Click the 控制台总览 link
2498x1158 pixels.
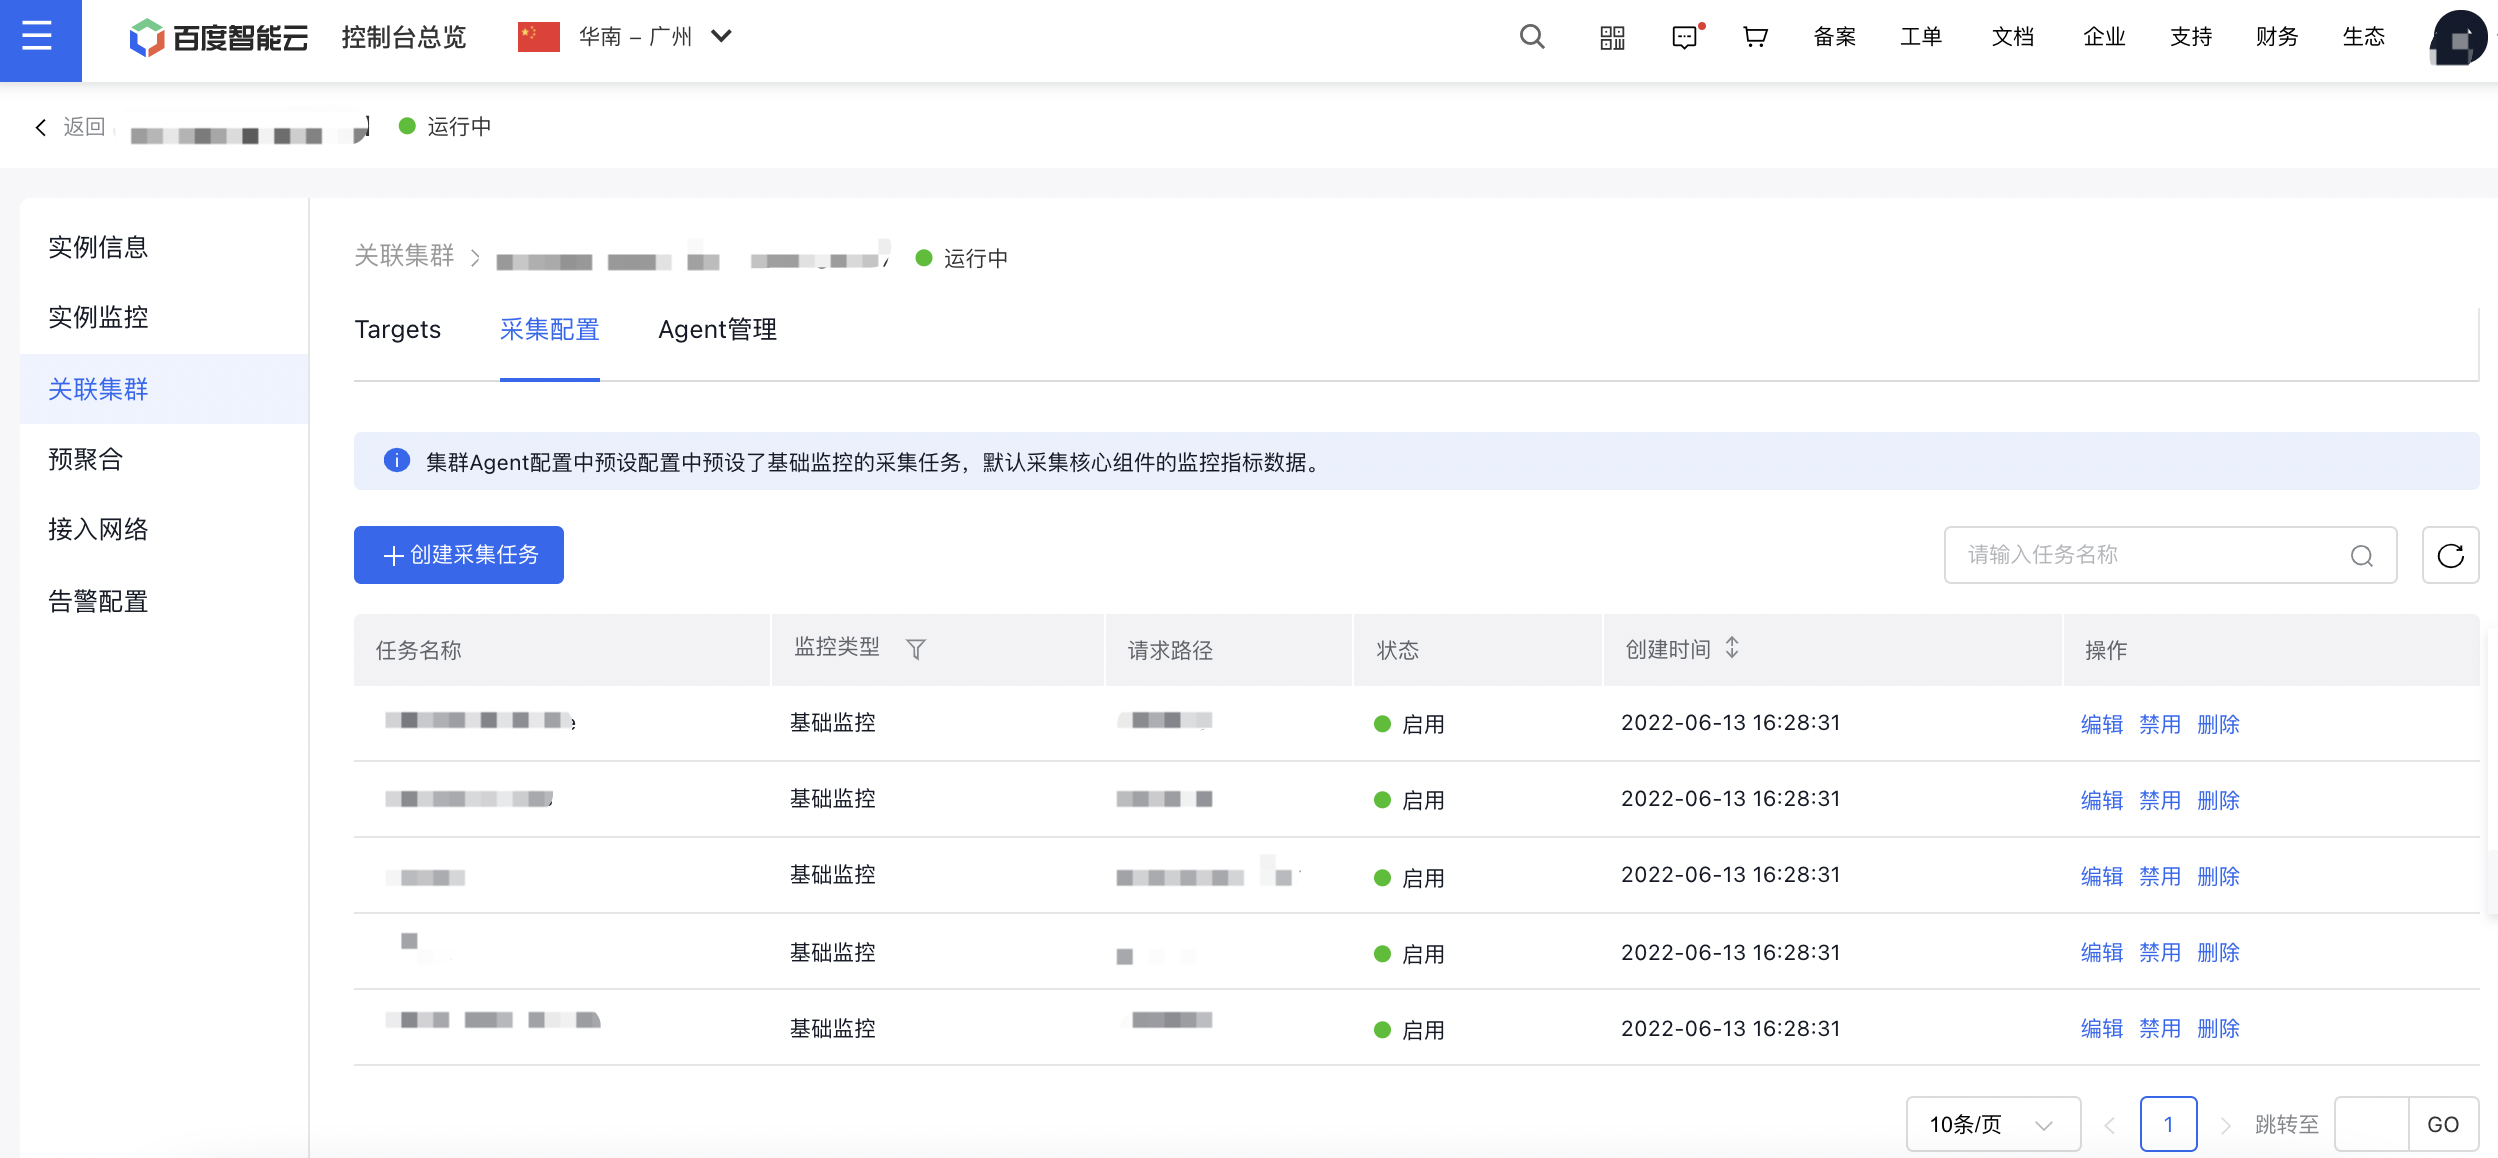[x=404, y=37]
